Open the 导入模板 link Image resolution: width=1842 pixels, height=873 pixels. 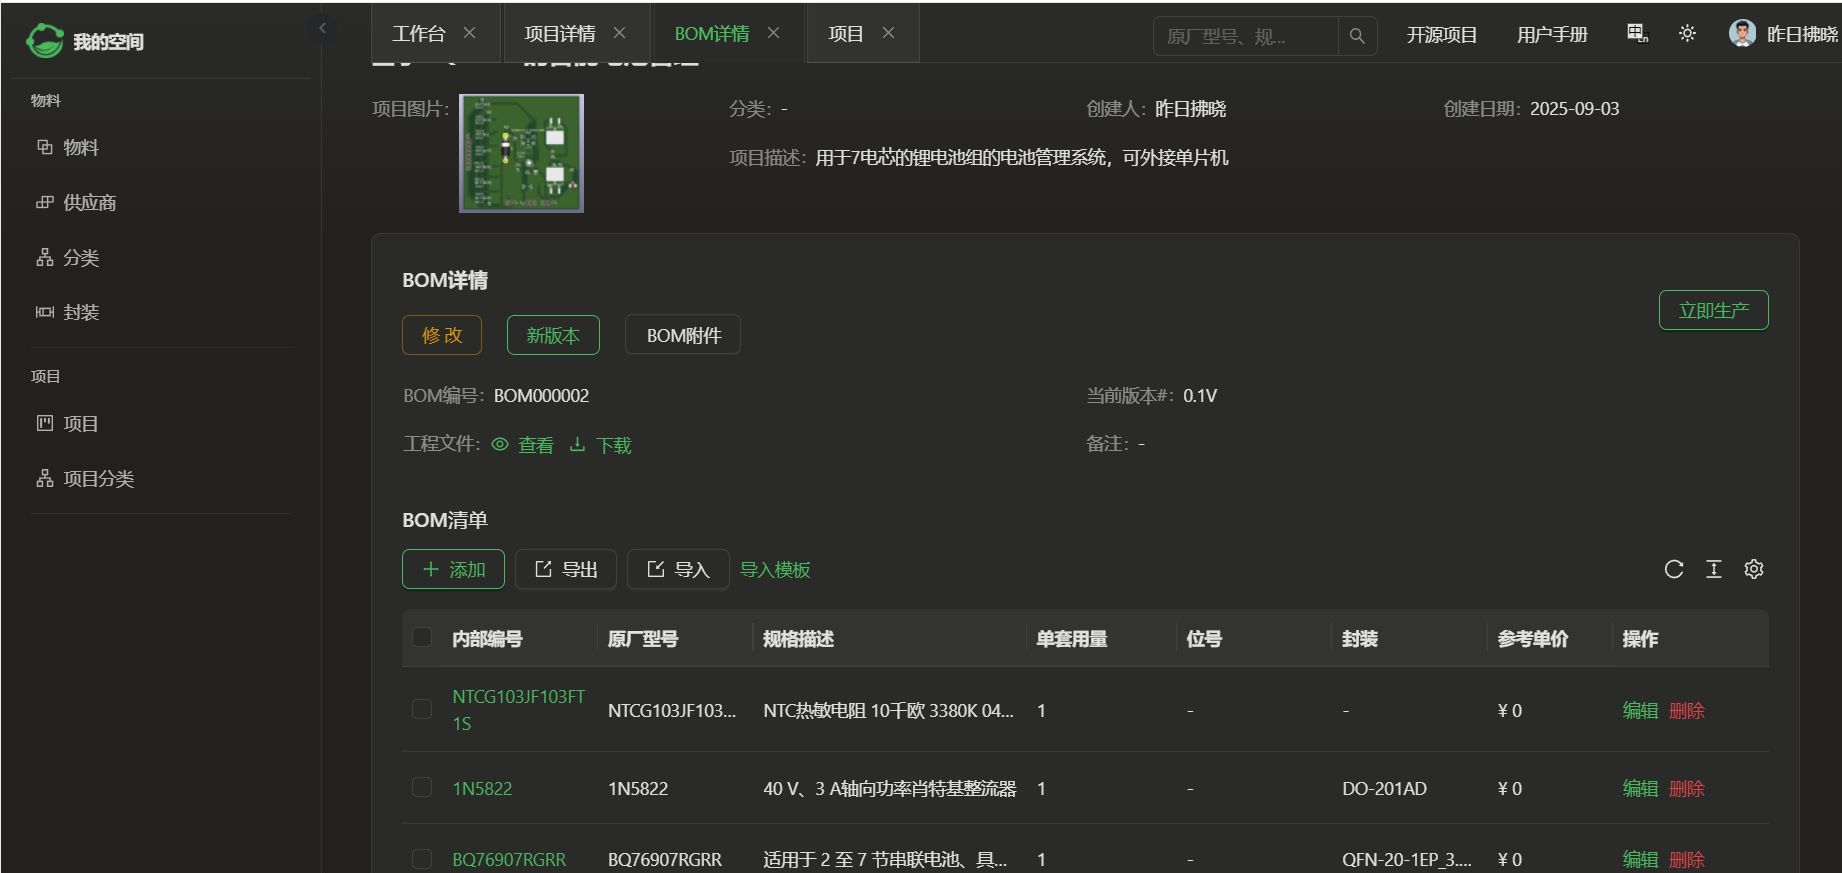(x=775, y=570)
